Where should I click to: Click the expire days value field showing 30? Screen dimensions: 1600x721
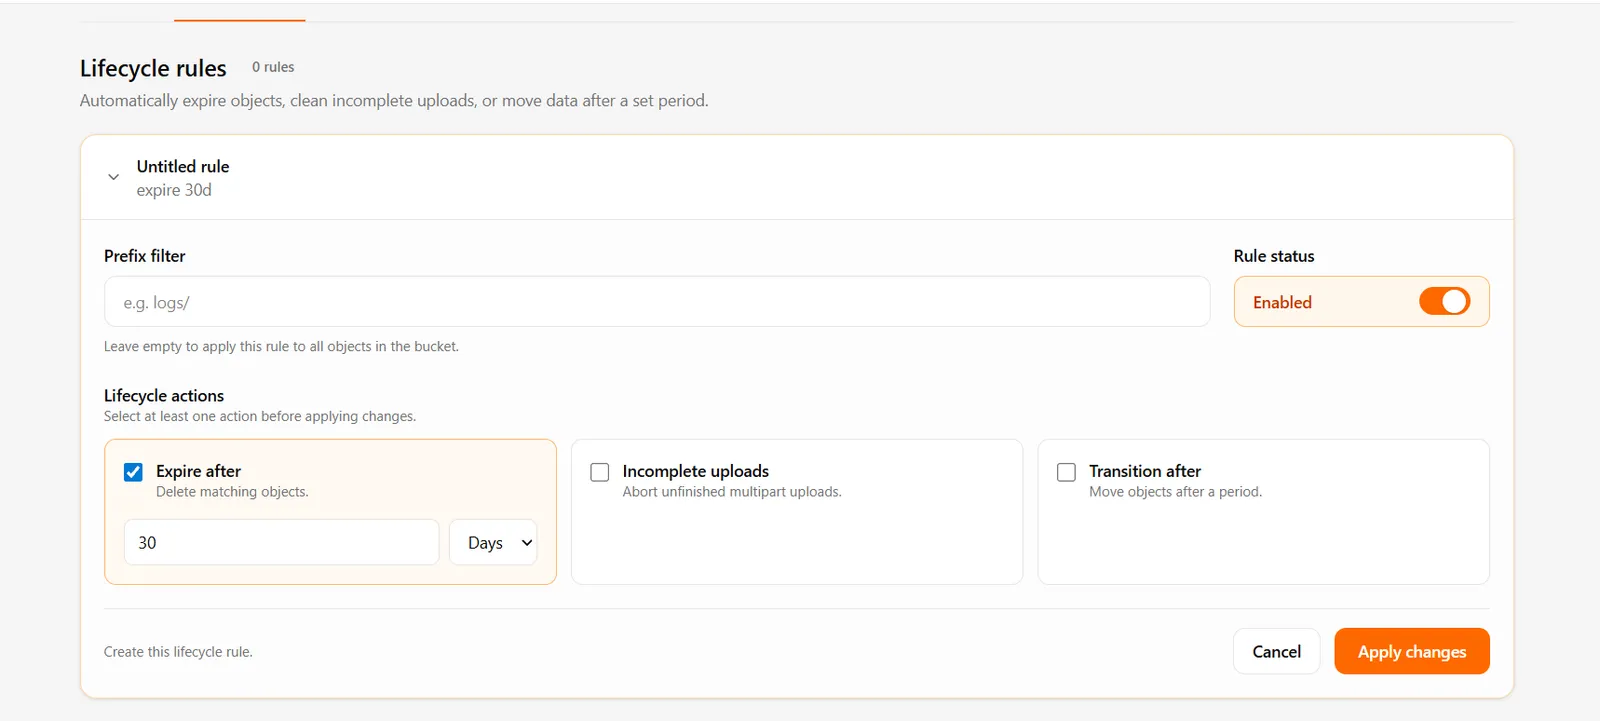coord(281,542)
